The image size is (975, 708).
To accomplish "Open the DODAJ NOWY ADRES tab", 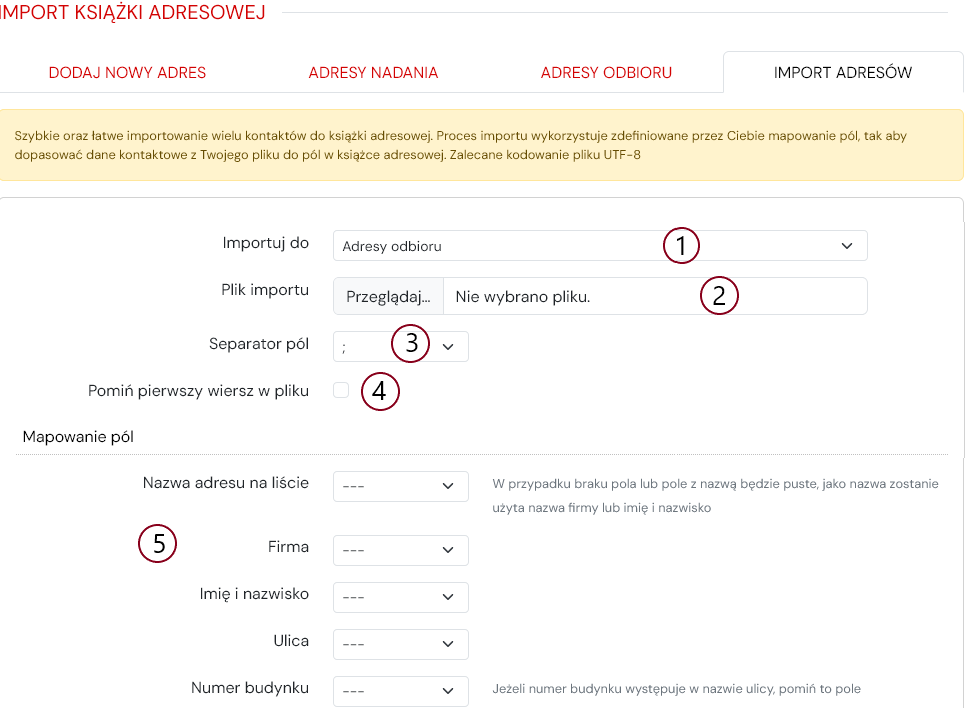I will pos(127,73).
